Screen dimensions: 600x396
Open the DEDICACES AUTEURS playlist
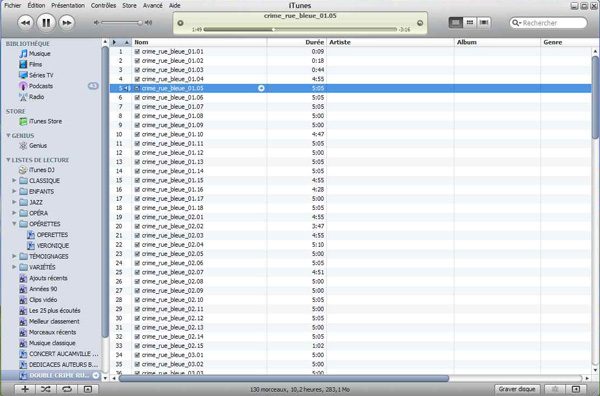pyautogui.click(x=59, y=365)
